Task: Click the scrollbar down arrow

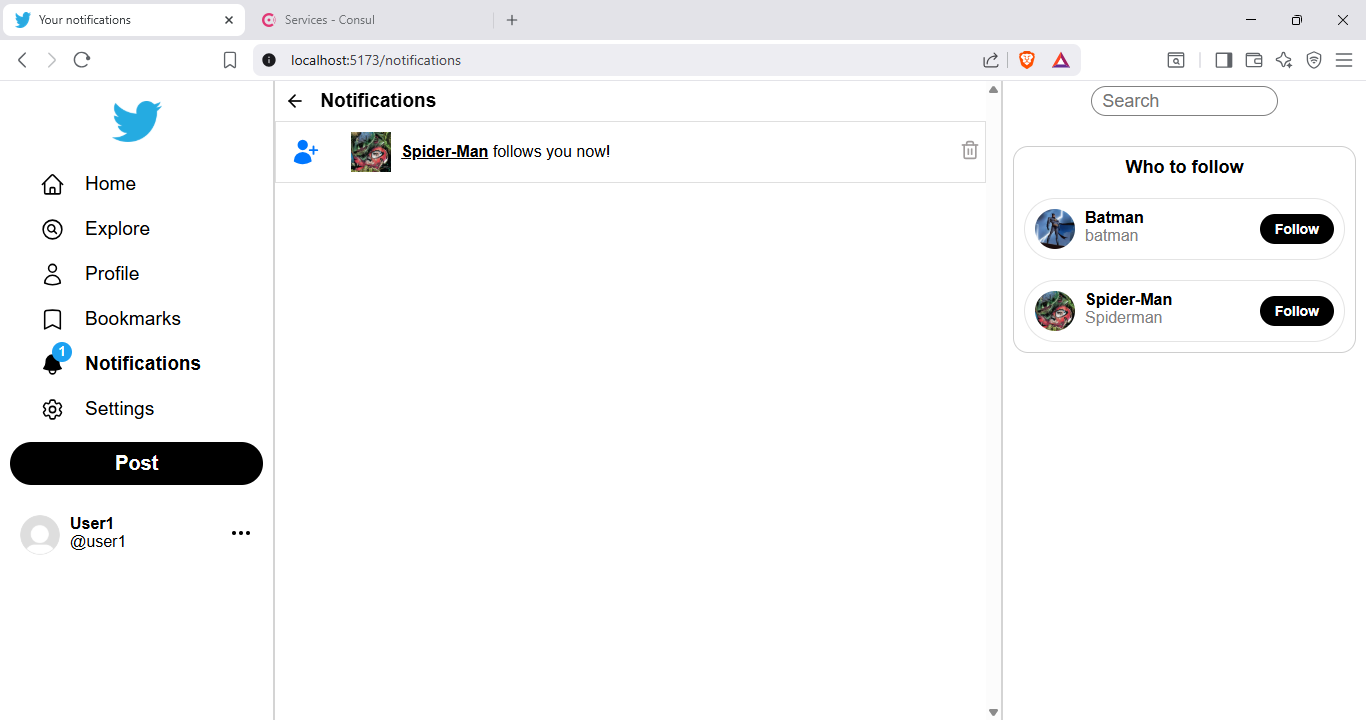Action: 993,712
